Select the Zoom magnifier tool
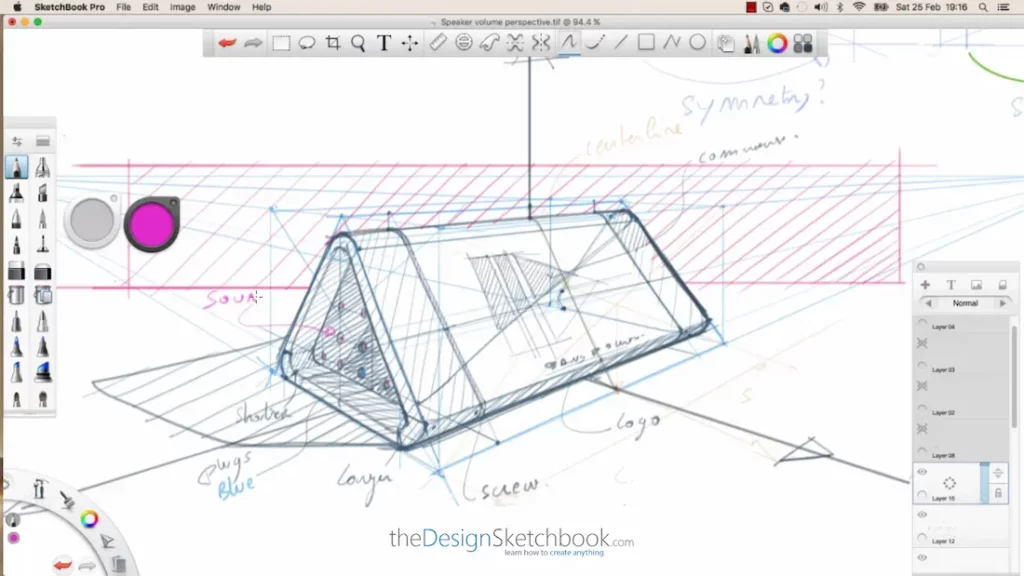 coord(358,43)
